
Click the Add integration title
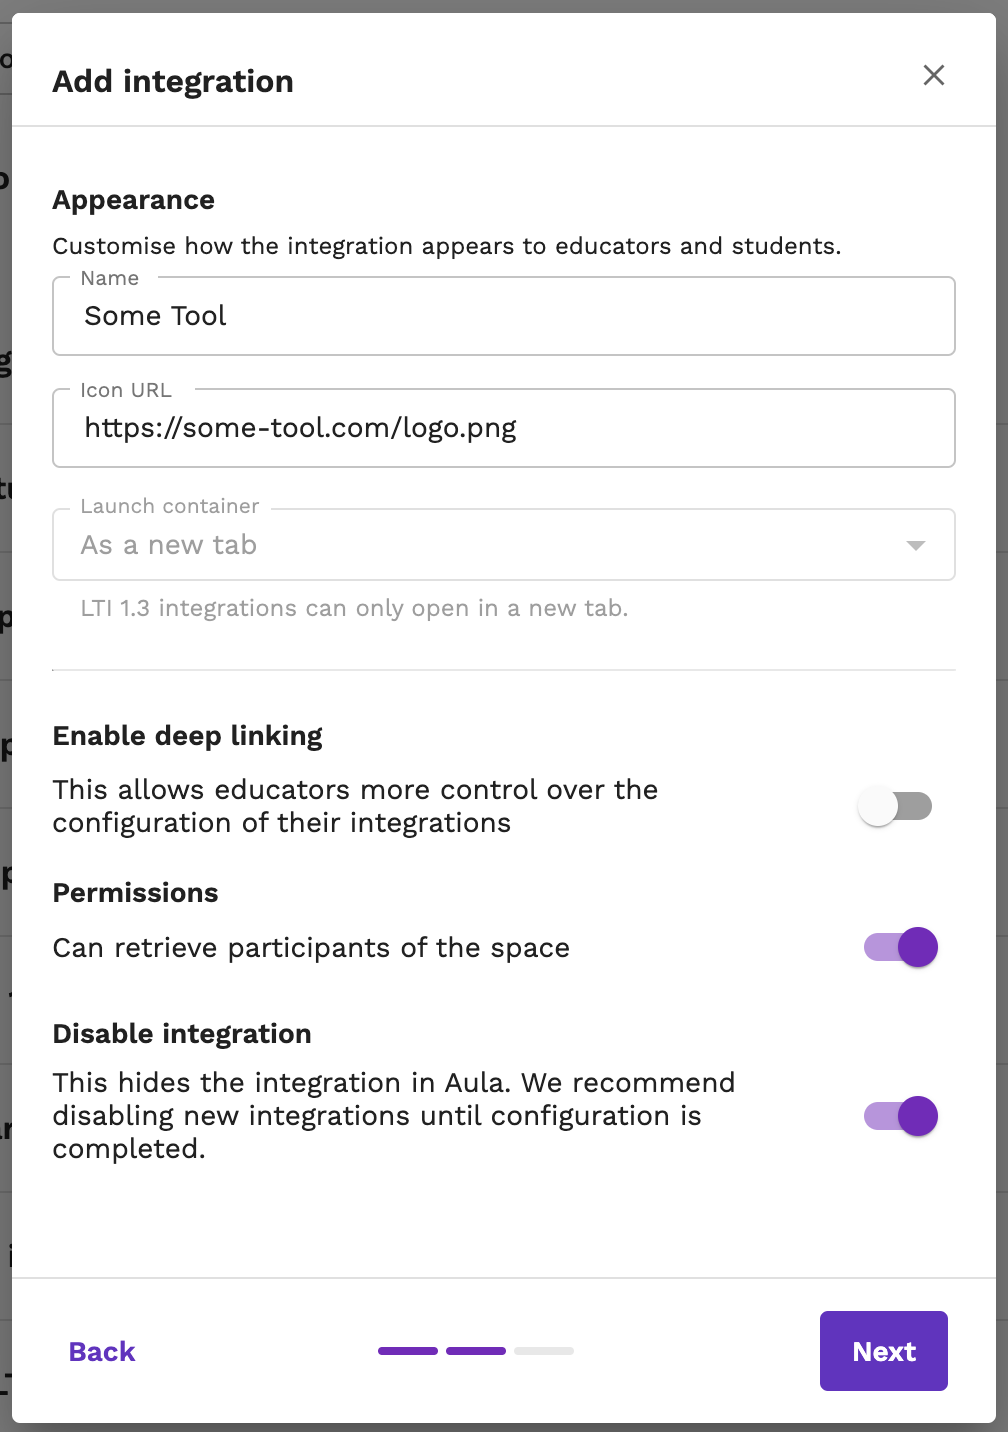173,81
